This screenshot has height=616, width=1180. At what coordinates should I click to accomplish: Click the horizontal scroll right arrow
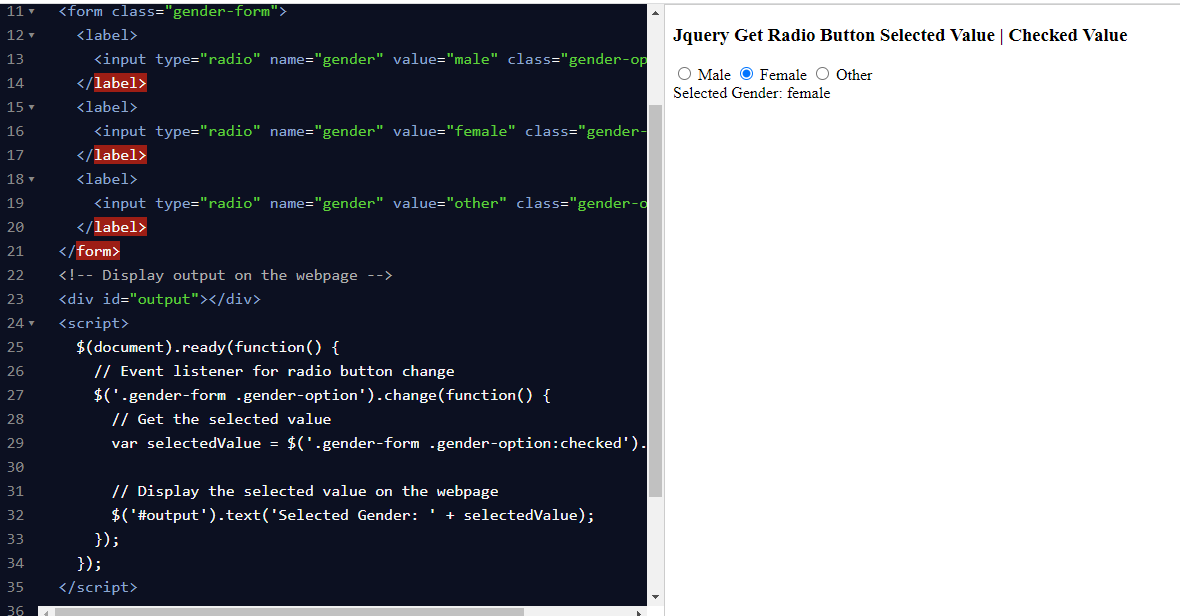(x=639, y=611)
